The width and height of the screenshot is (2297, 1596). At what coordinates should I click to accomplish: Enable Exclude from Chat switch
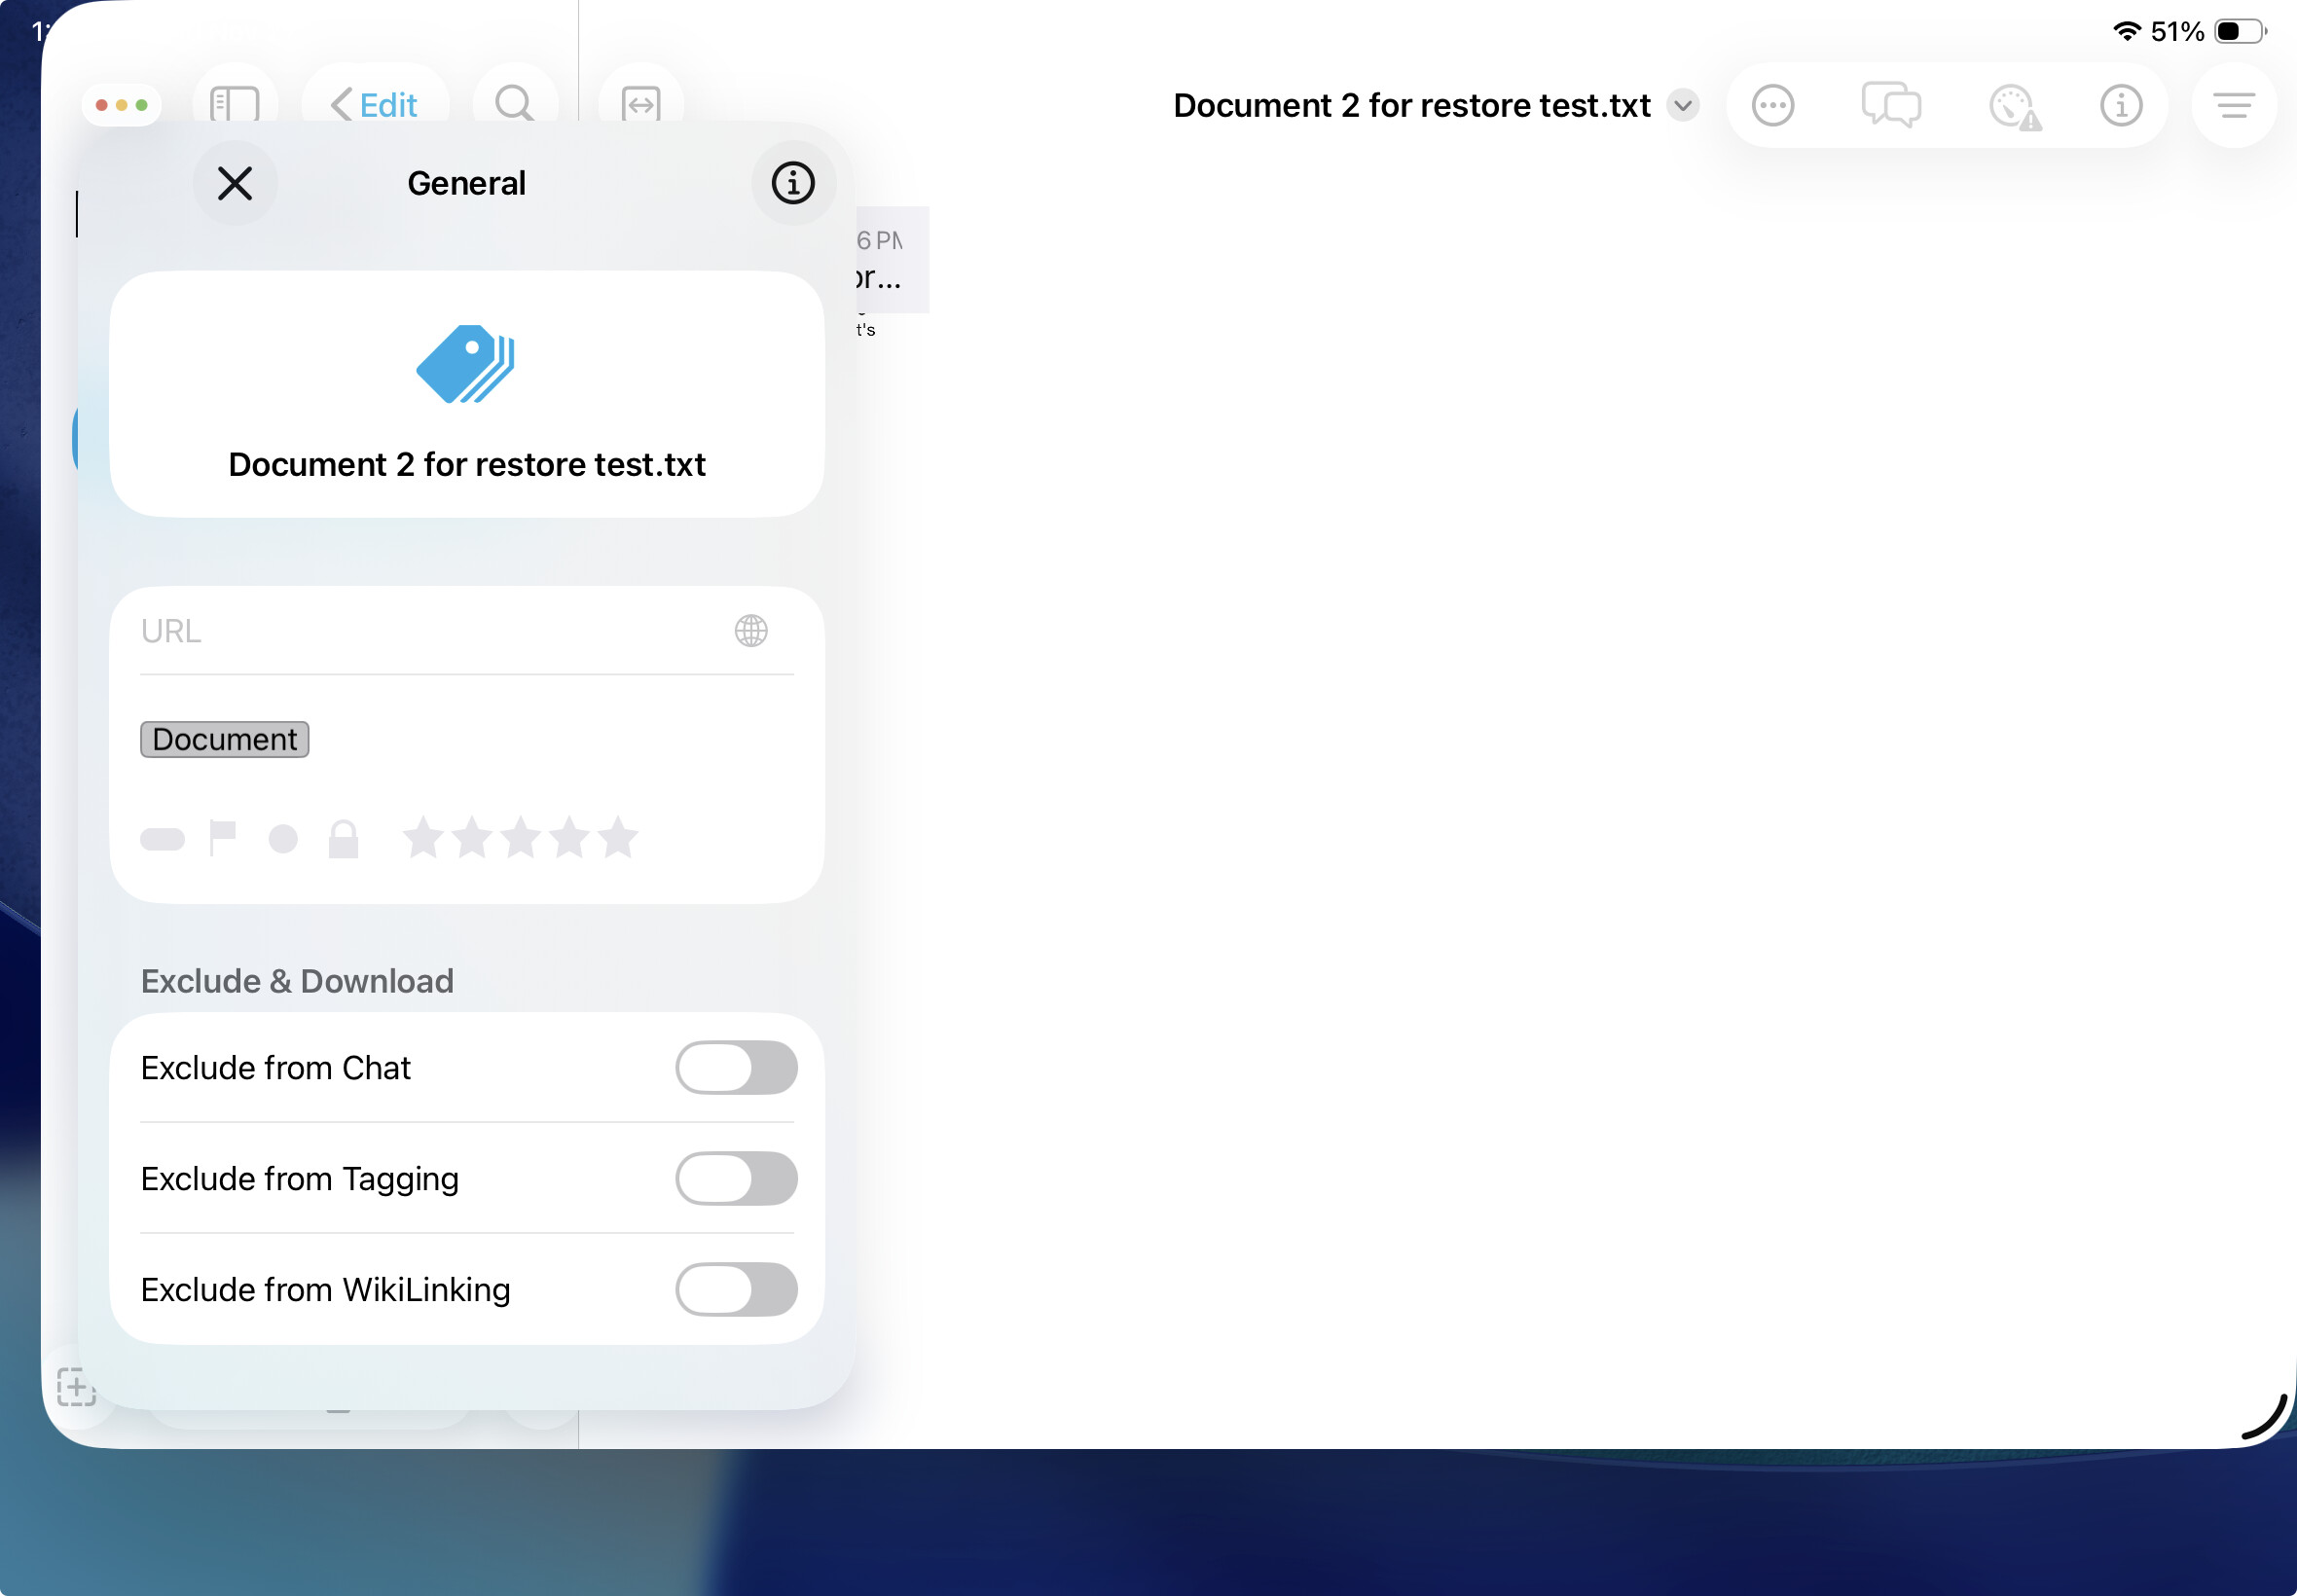click(x=736, y=1067)
